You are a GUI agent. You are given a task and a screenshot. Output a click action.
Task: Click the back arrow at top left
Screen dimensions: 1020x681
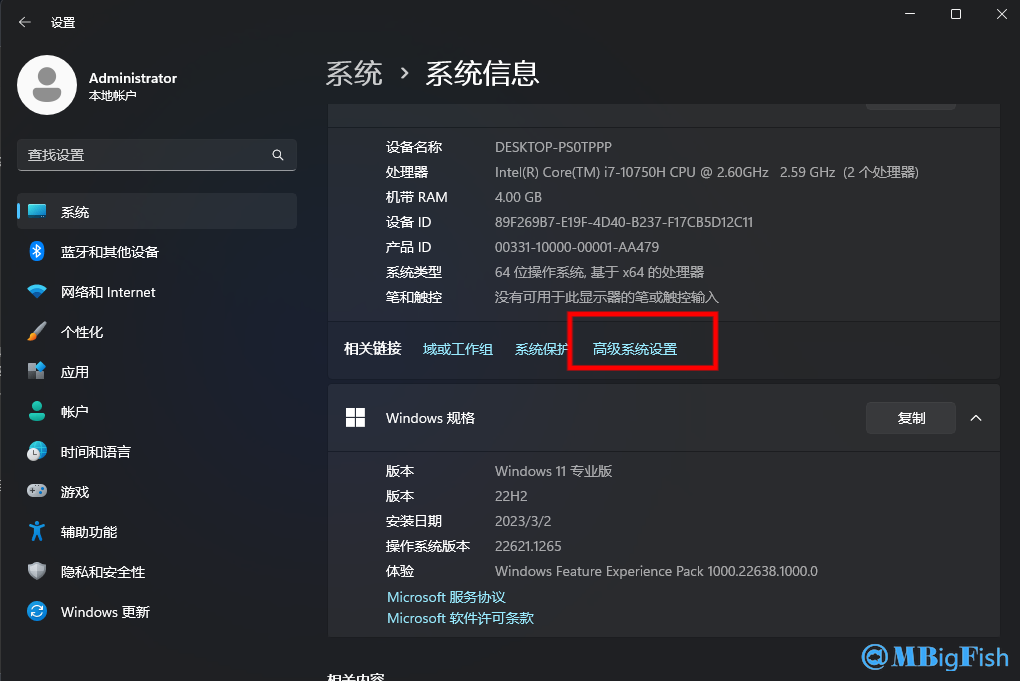click(23, 21)
